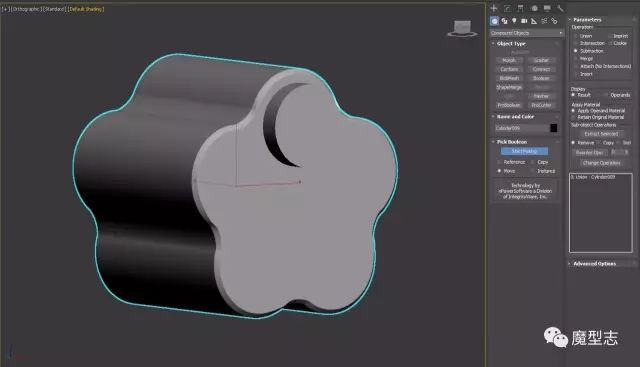Click the ViewCube in viewport corner
Image resolution: width=640 pixels, height=367 pixels.
point(462,29)
